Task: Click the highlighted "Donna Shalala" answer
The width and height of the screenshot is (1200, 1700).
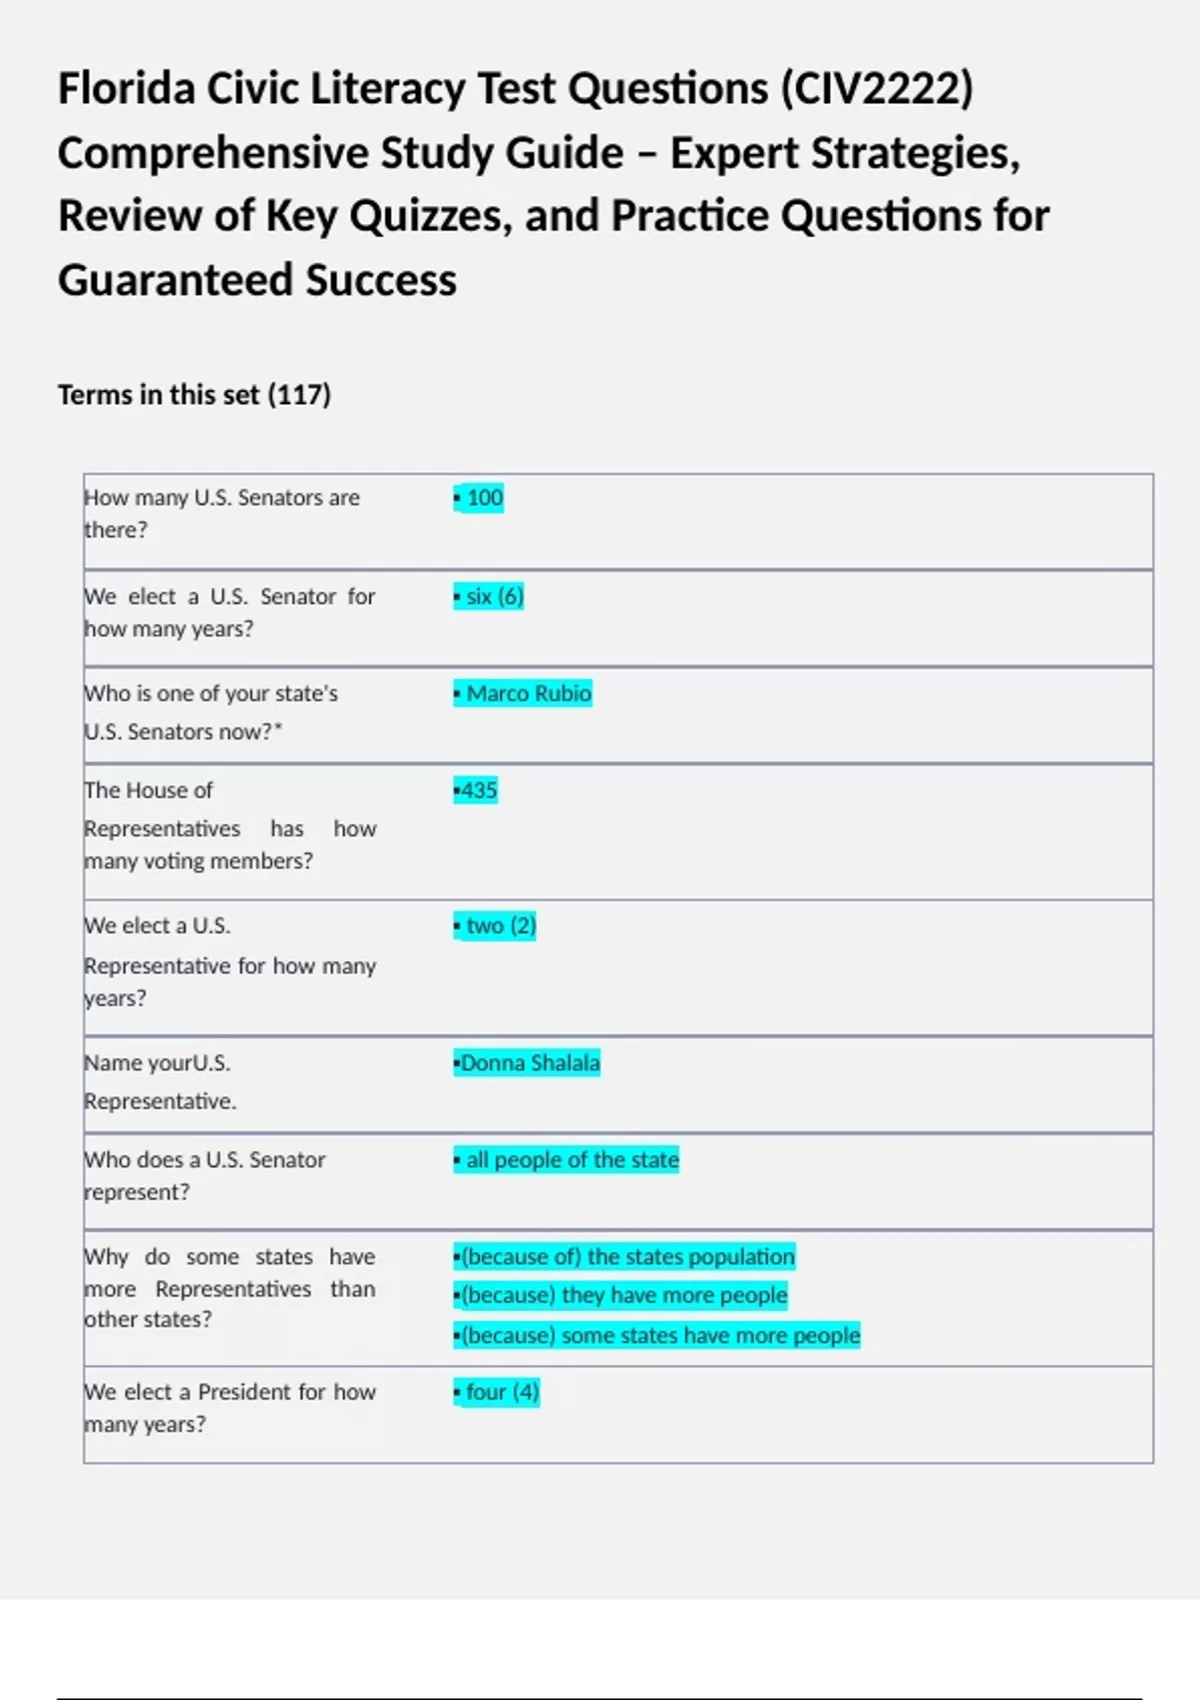Action: (527, 1063)
